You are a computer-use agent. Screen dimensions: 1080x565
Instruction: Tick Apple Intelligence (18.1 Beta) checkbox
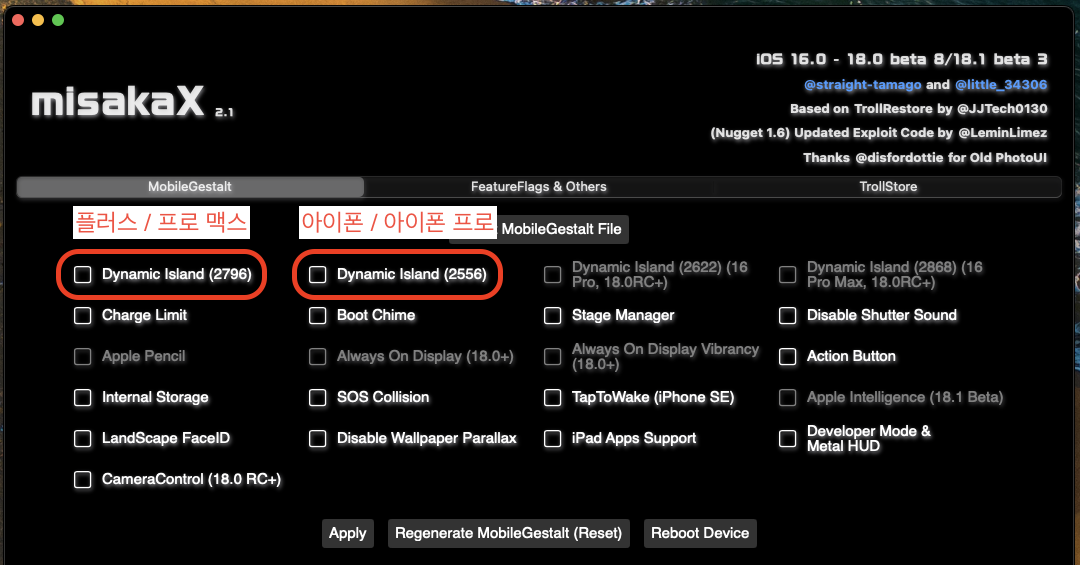[x=787, y=397]
